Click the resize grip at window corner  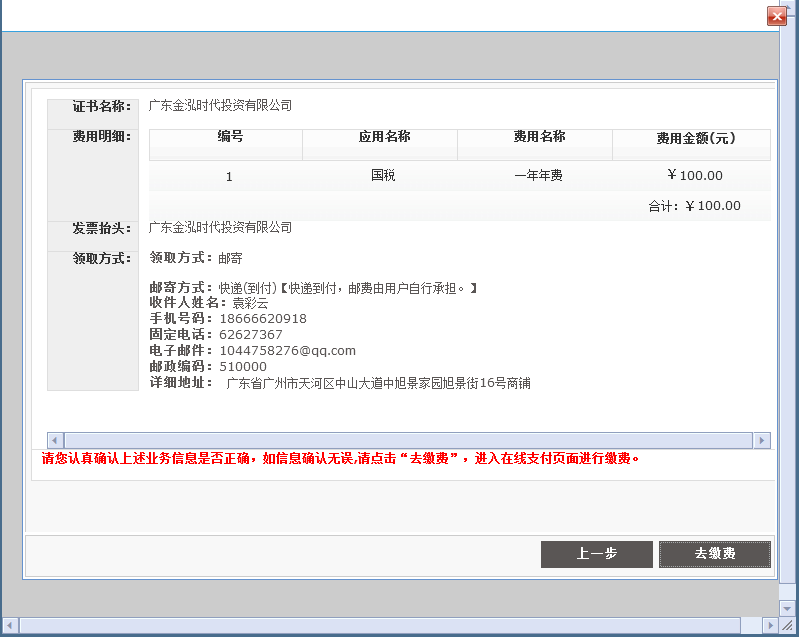(x=787, y=625)
